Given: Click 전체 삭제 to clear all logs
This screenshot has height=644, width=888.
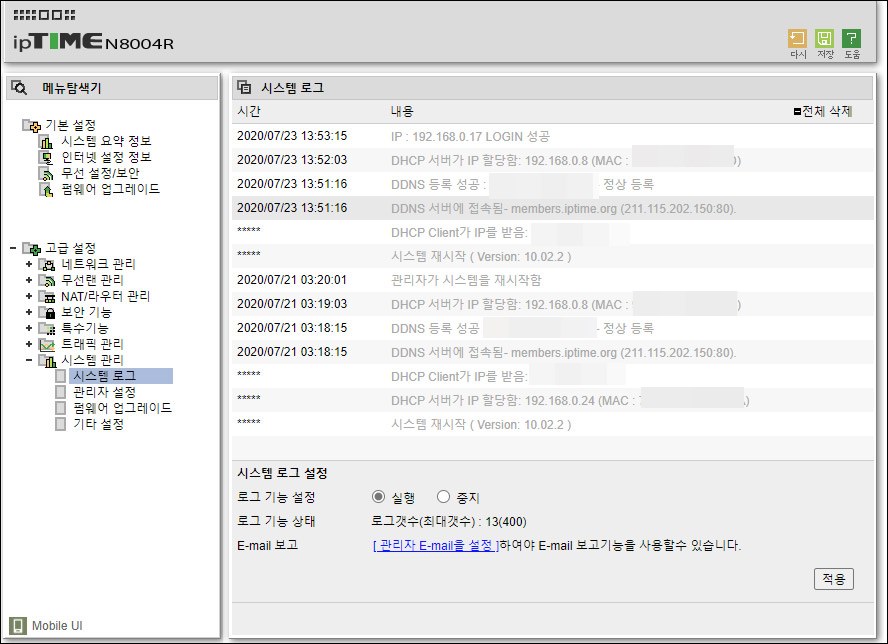Looking at the screenshot, I should pos(822,111).
